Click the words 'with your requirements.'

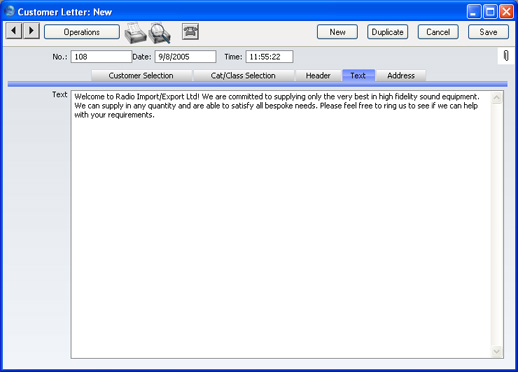[x=114, y=115]
